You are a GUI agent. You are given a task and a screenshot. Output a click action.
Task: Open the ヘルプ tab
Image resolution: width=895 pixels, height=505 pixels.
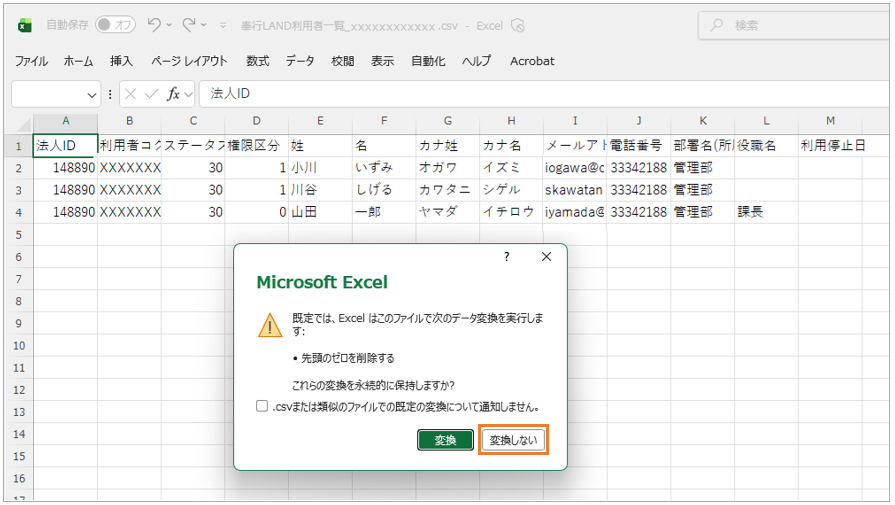(x=477, y=61)
